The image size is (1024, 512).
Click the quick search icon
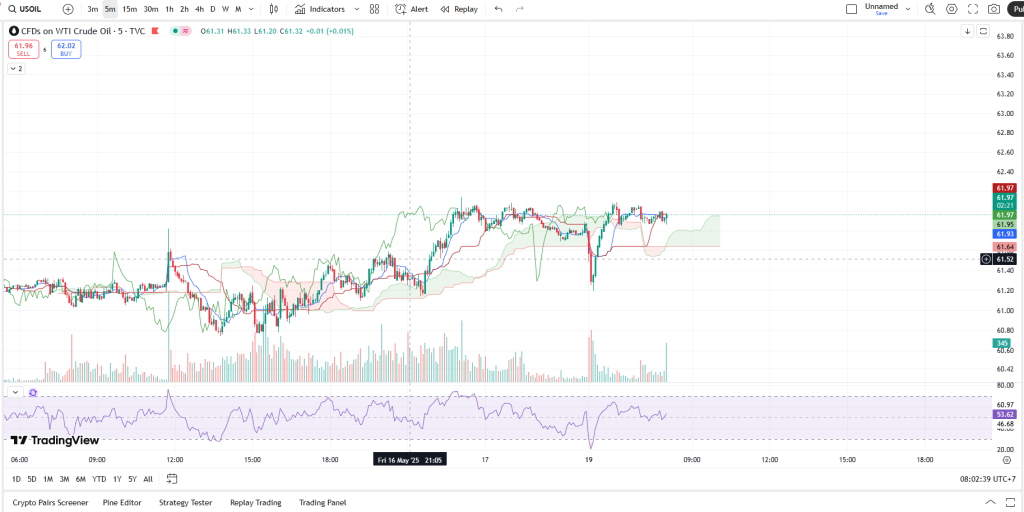tap(930, 9)
